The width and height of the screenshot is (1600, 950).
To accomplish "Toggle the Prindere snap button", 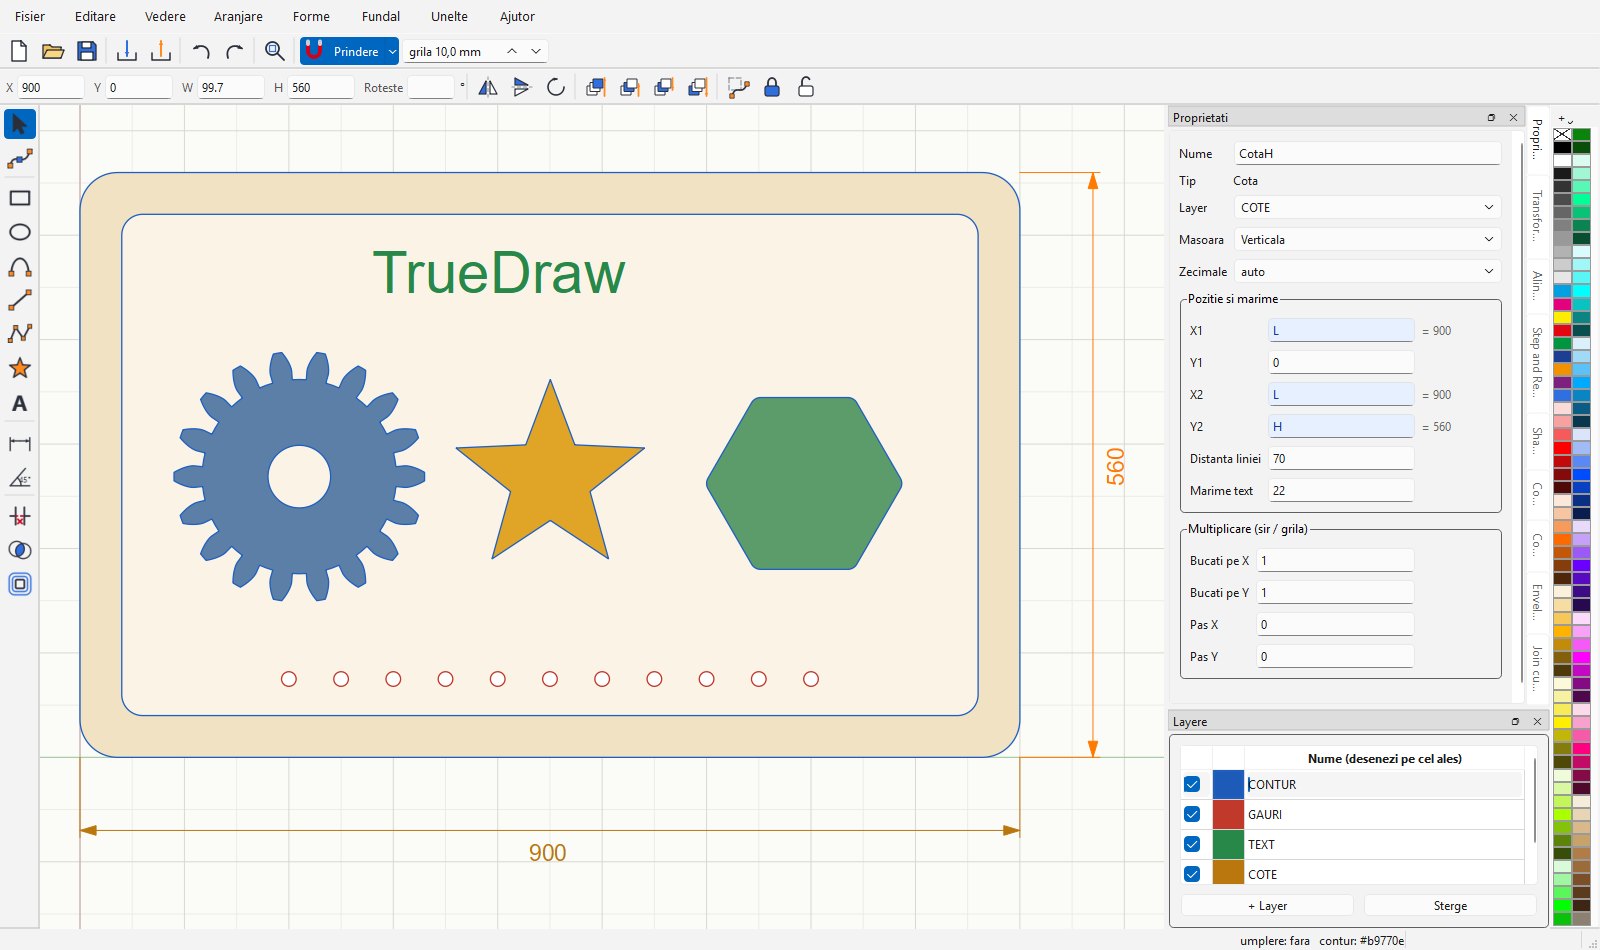I will pyautogui.click(x=343, y=51).
